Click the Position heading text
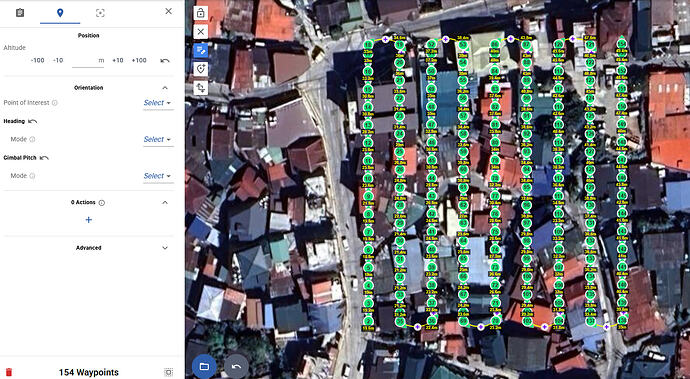This screenshot has width=690, height=379. click(x=88, y=35)
